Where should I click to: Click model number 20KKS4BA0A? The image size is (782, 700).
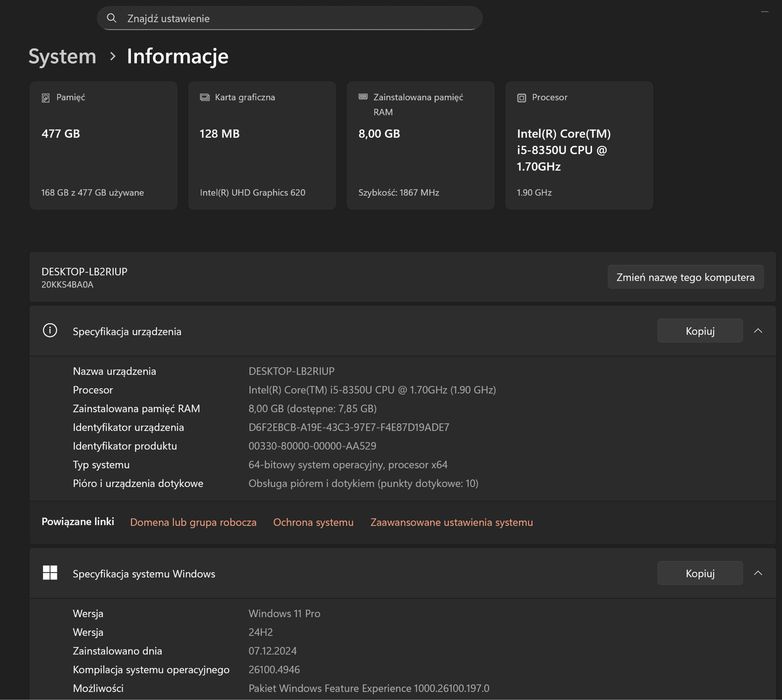67,285
